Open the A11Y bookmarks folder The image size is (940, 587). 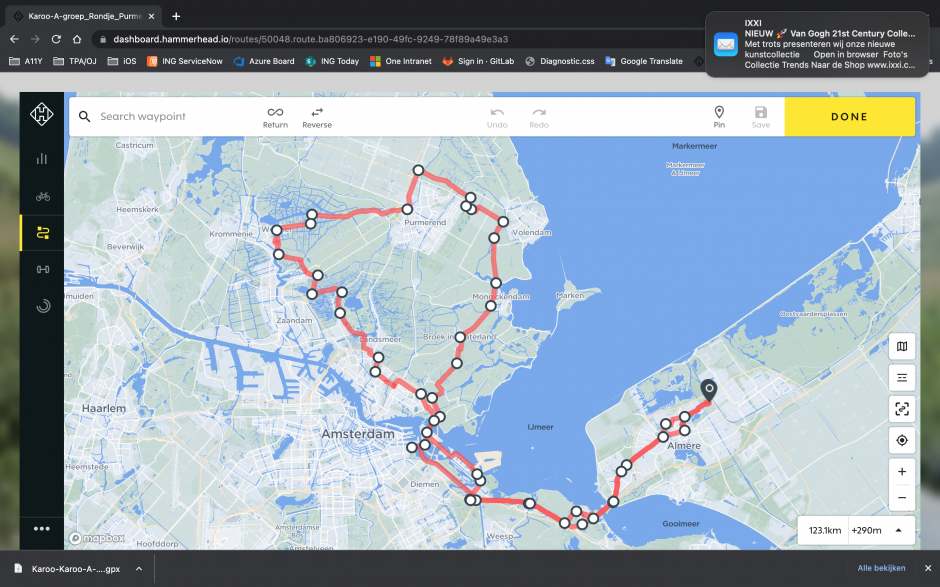(25, 61)
